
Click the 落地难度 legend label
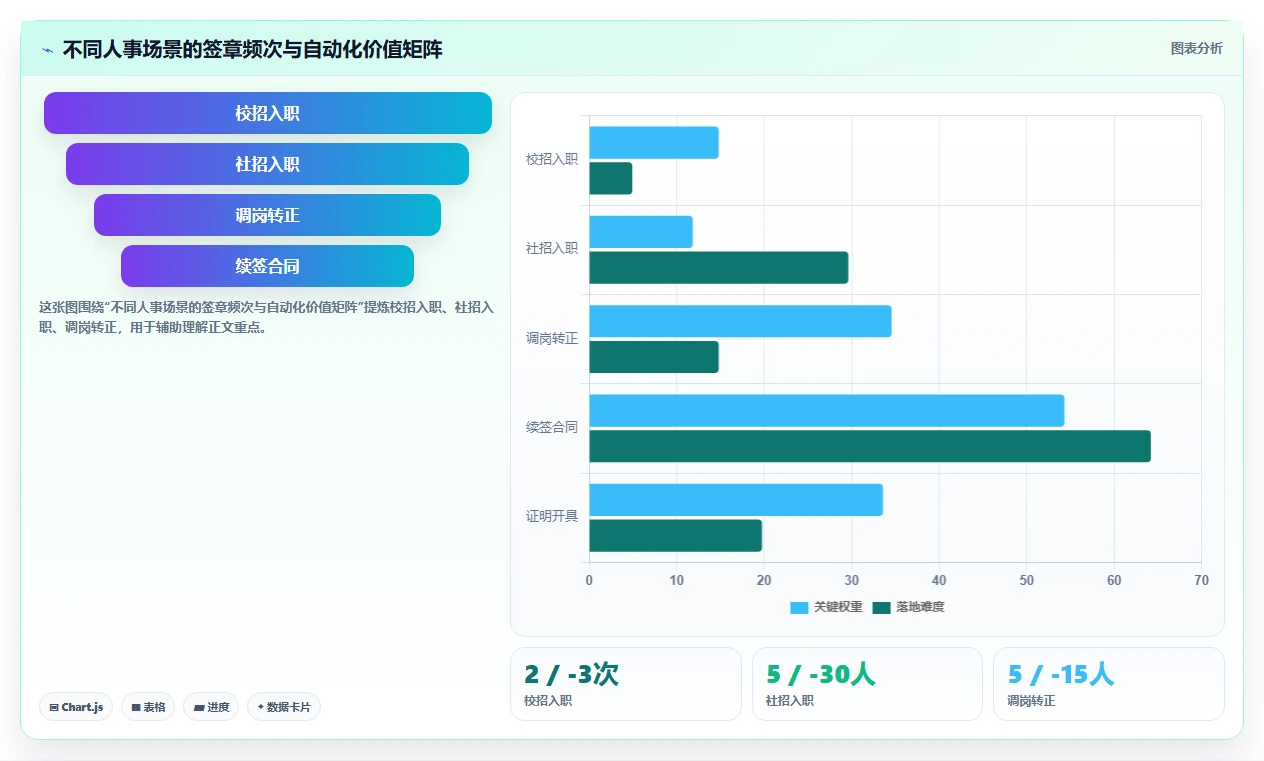click(x=920, y=607)
